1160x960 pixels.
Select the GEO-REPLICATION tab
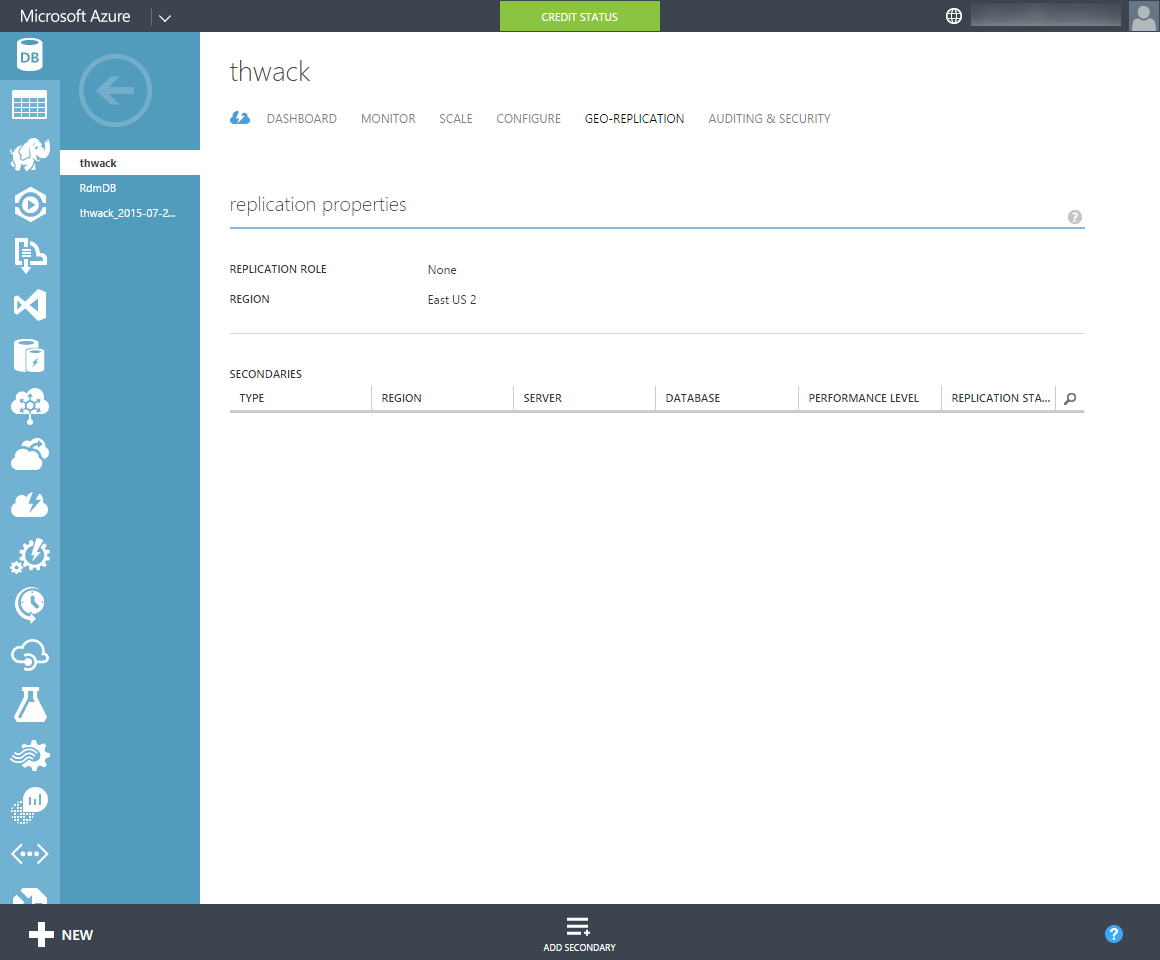click(x=634, y=118)
